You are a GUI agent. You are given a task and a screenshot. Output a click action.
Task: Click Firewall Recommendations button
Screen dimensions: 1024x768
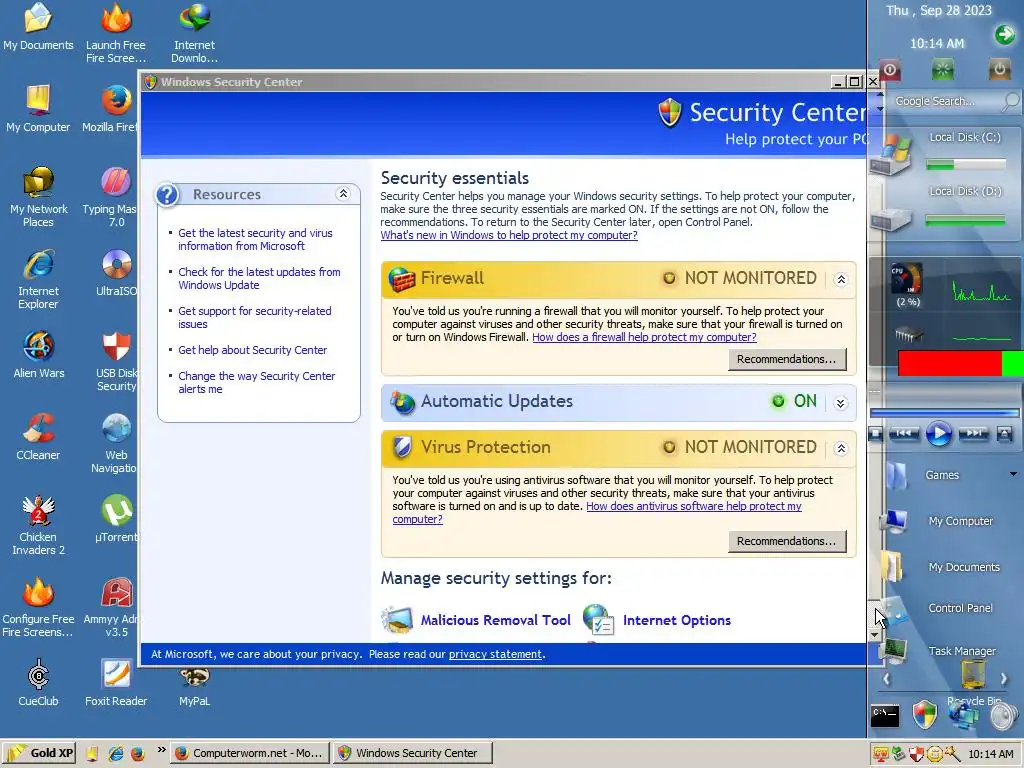click(787, 359)
